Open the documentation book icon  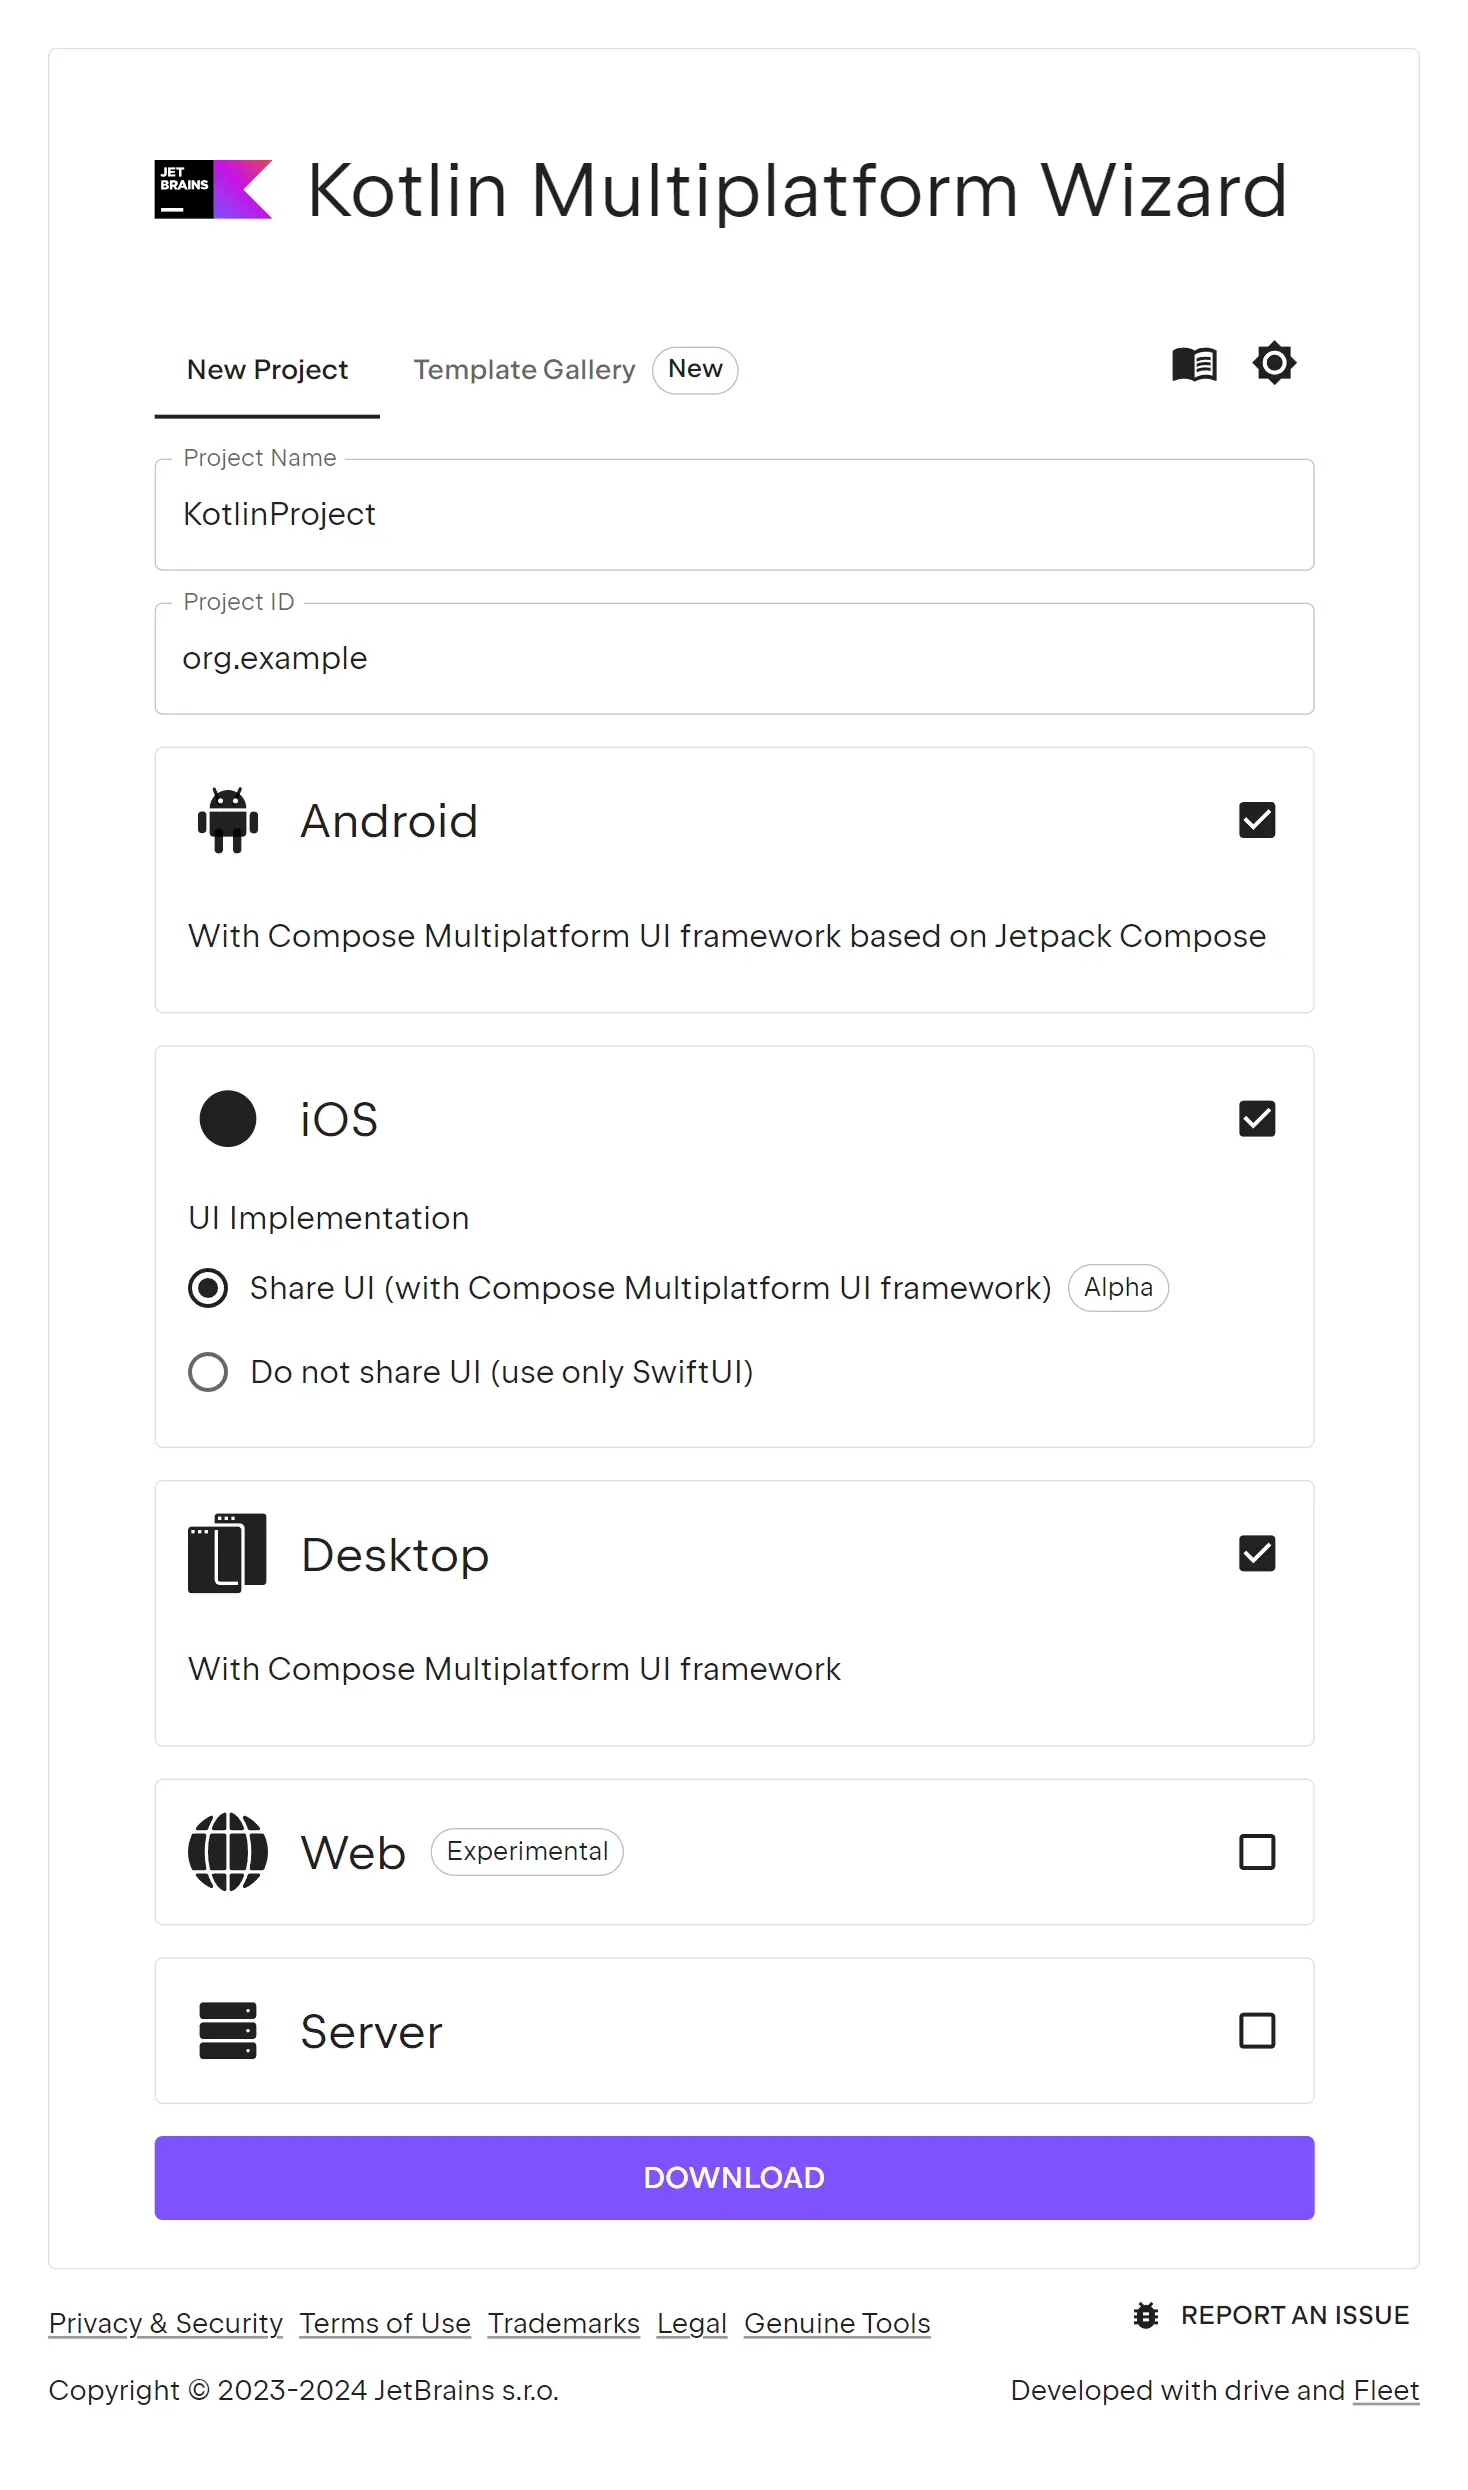pyautogui.click(x=1194, y=364)
